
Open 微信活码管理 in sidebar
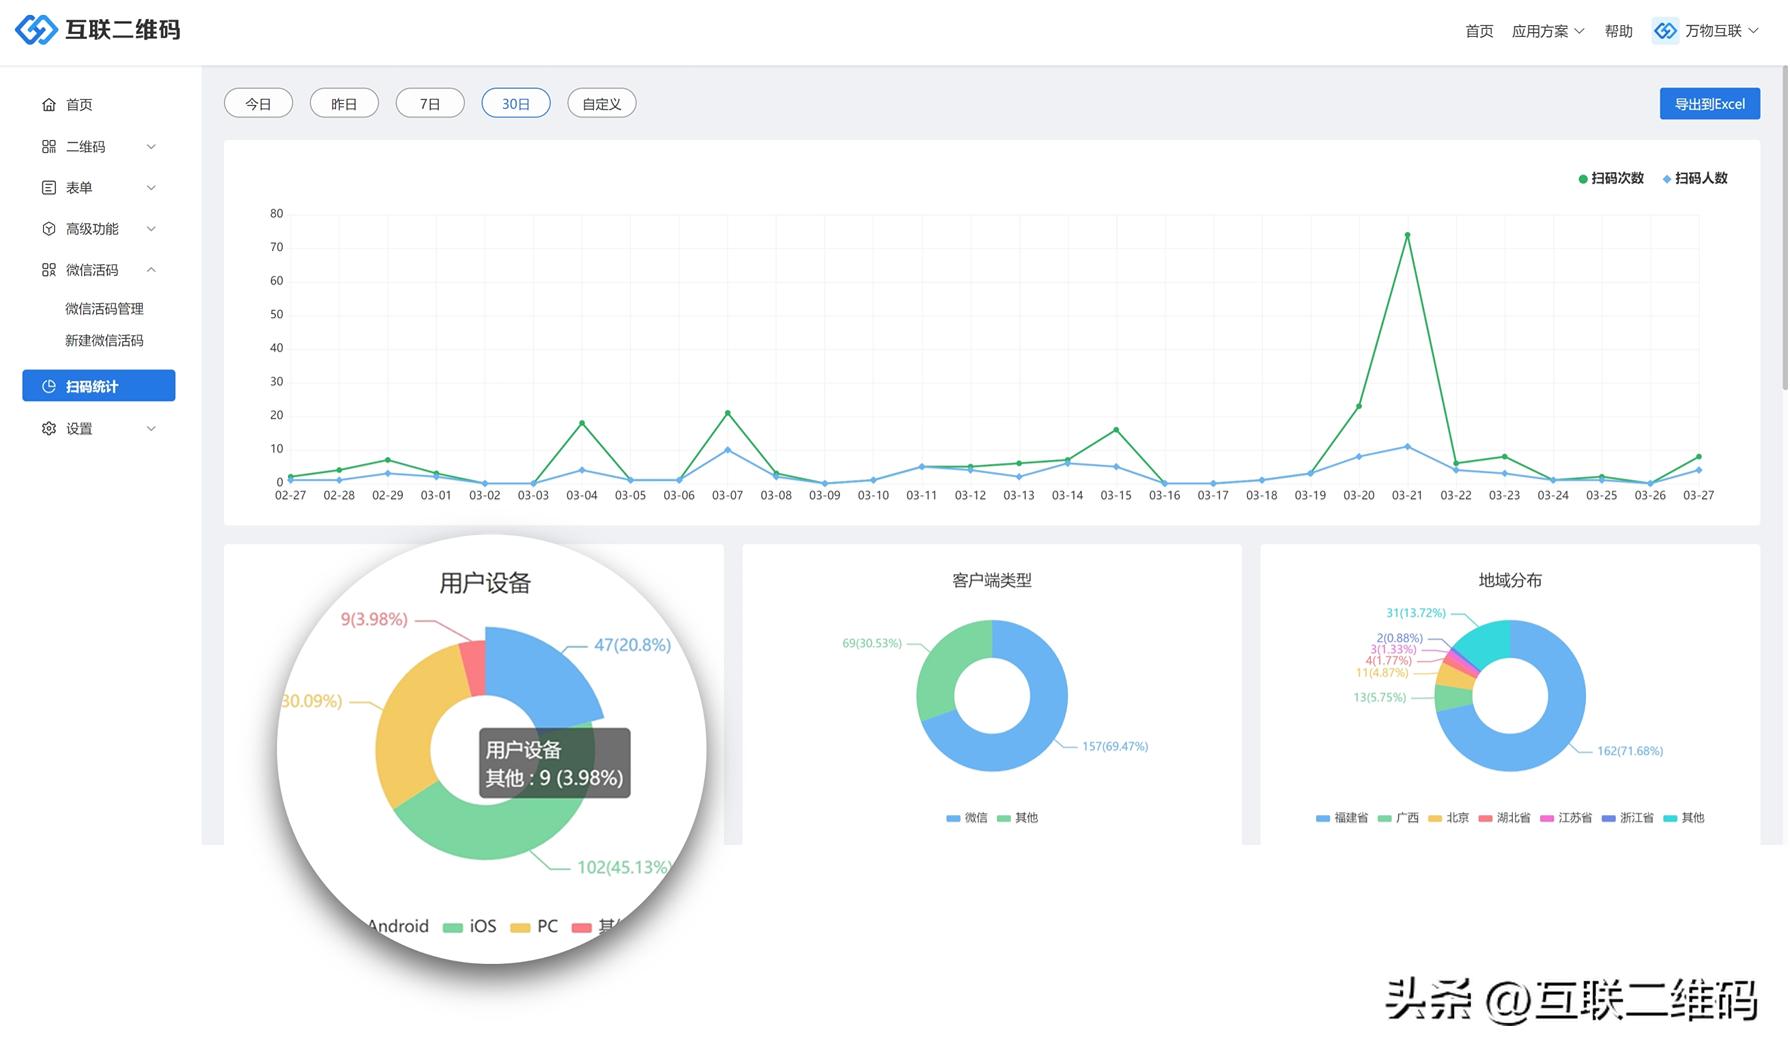pos(104,309)
